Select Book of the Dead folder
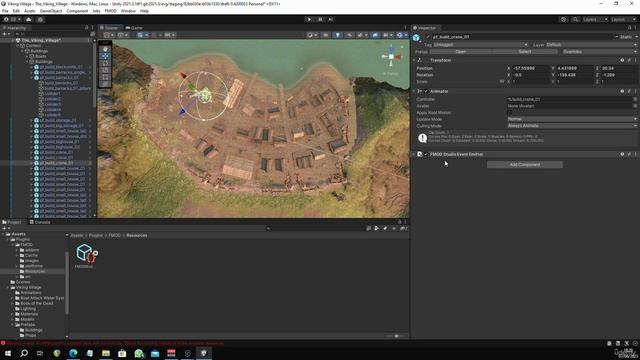The image size is (640, 360). click(36, 303)
